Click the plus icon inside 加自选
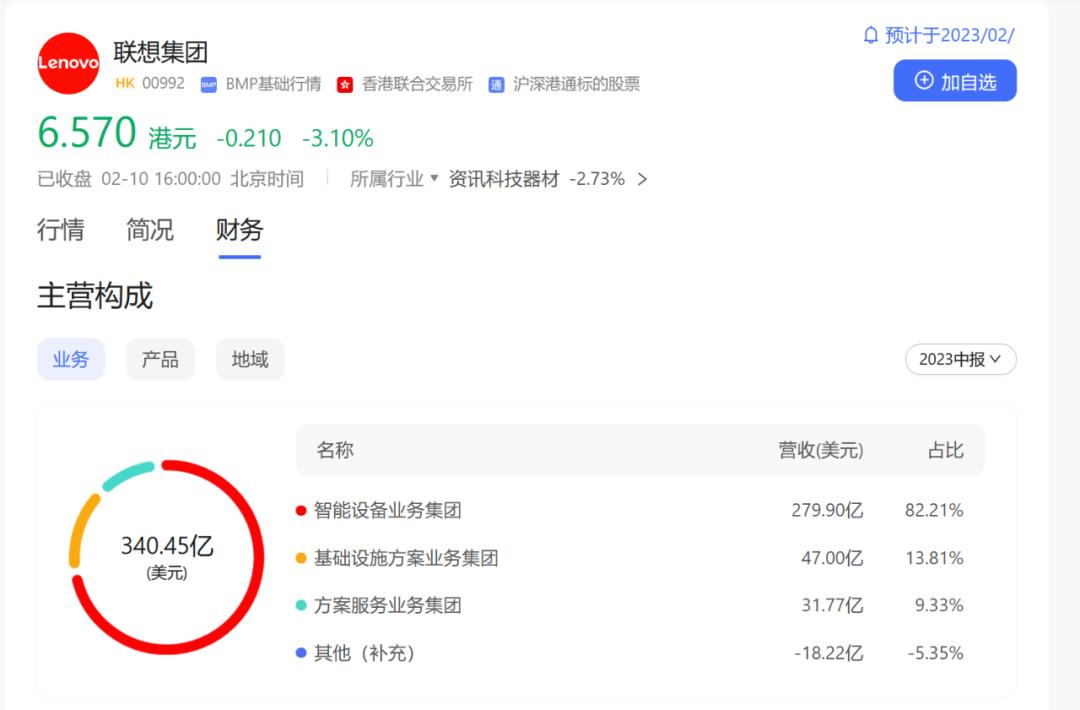The width and height of the screenshot is (1080, 710). [922, 80]
